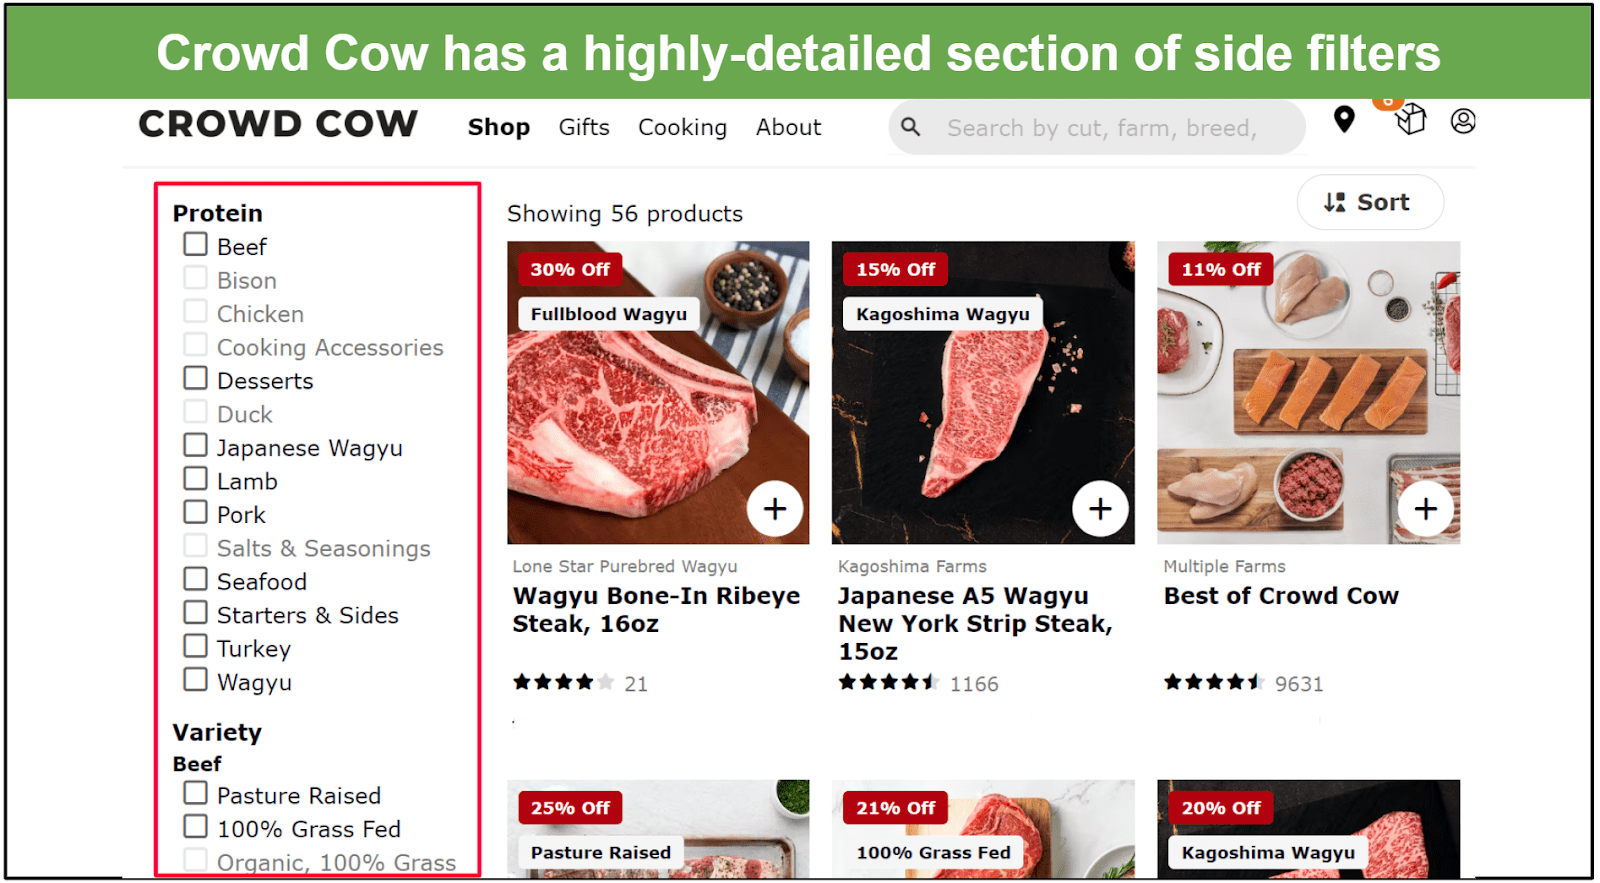This screenshot has width=1600, height=883.
Task: Click the location pin icon
Action: 1344,120
